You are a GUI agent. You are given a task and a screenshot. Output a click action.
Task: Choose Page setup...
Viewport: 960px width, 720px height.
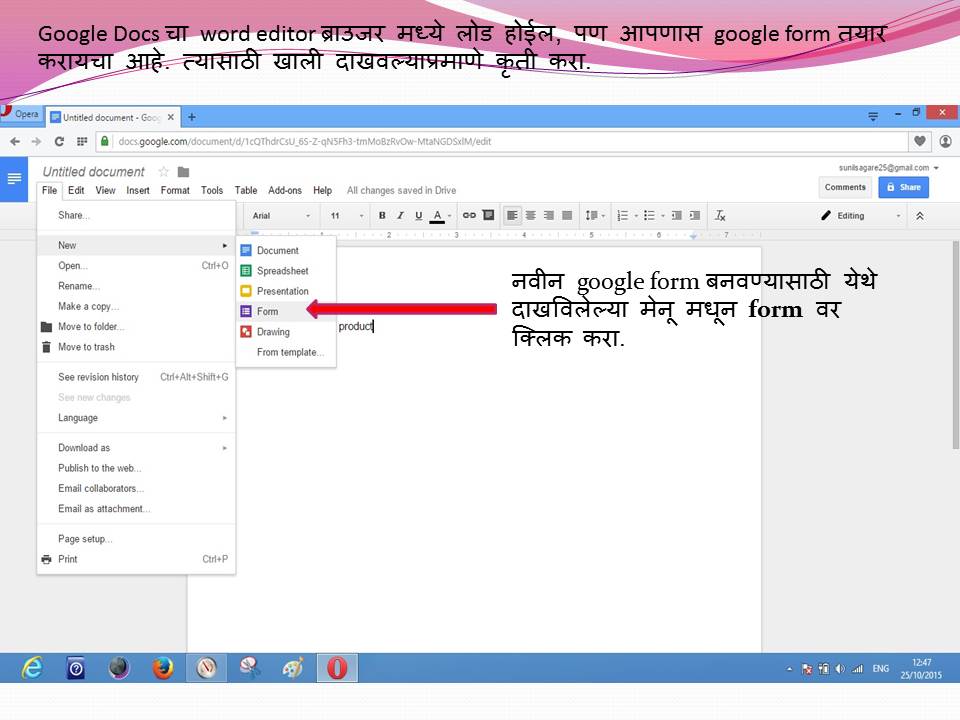[137, 539]
